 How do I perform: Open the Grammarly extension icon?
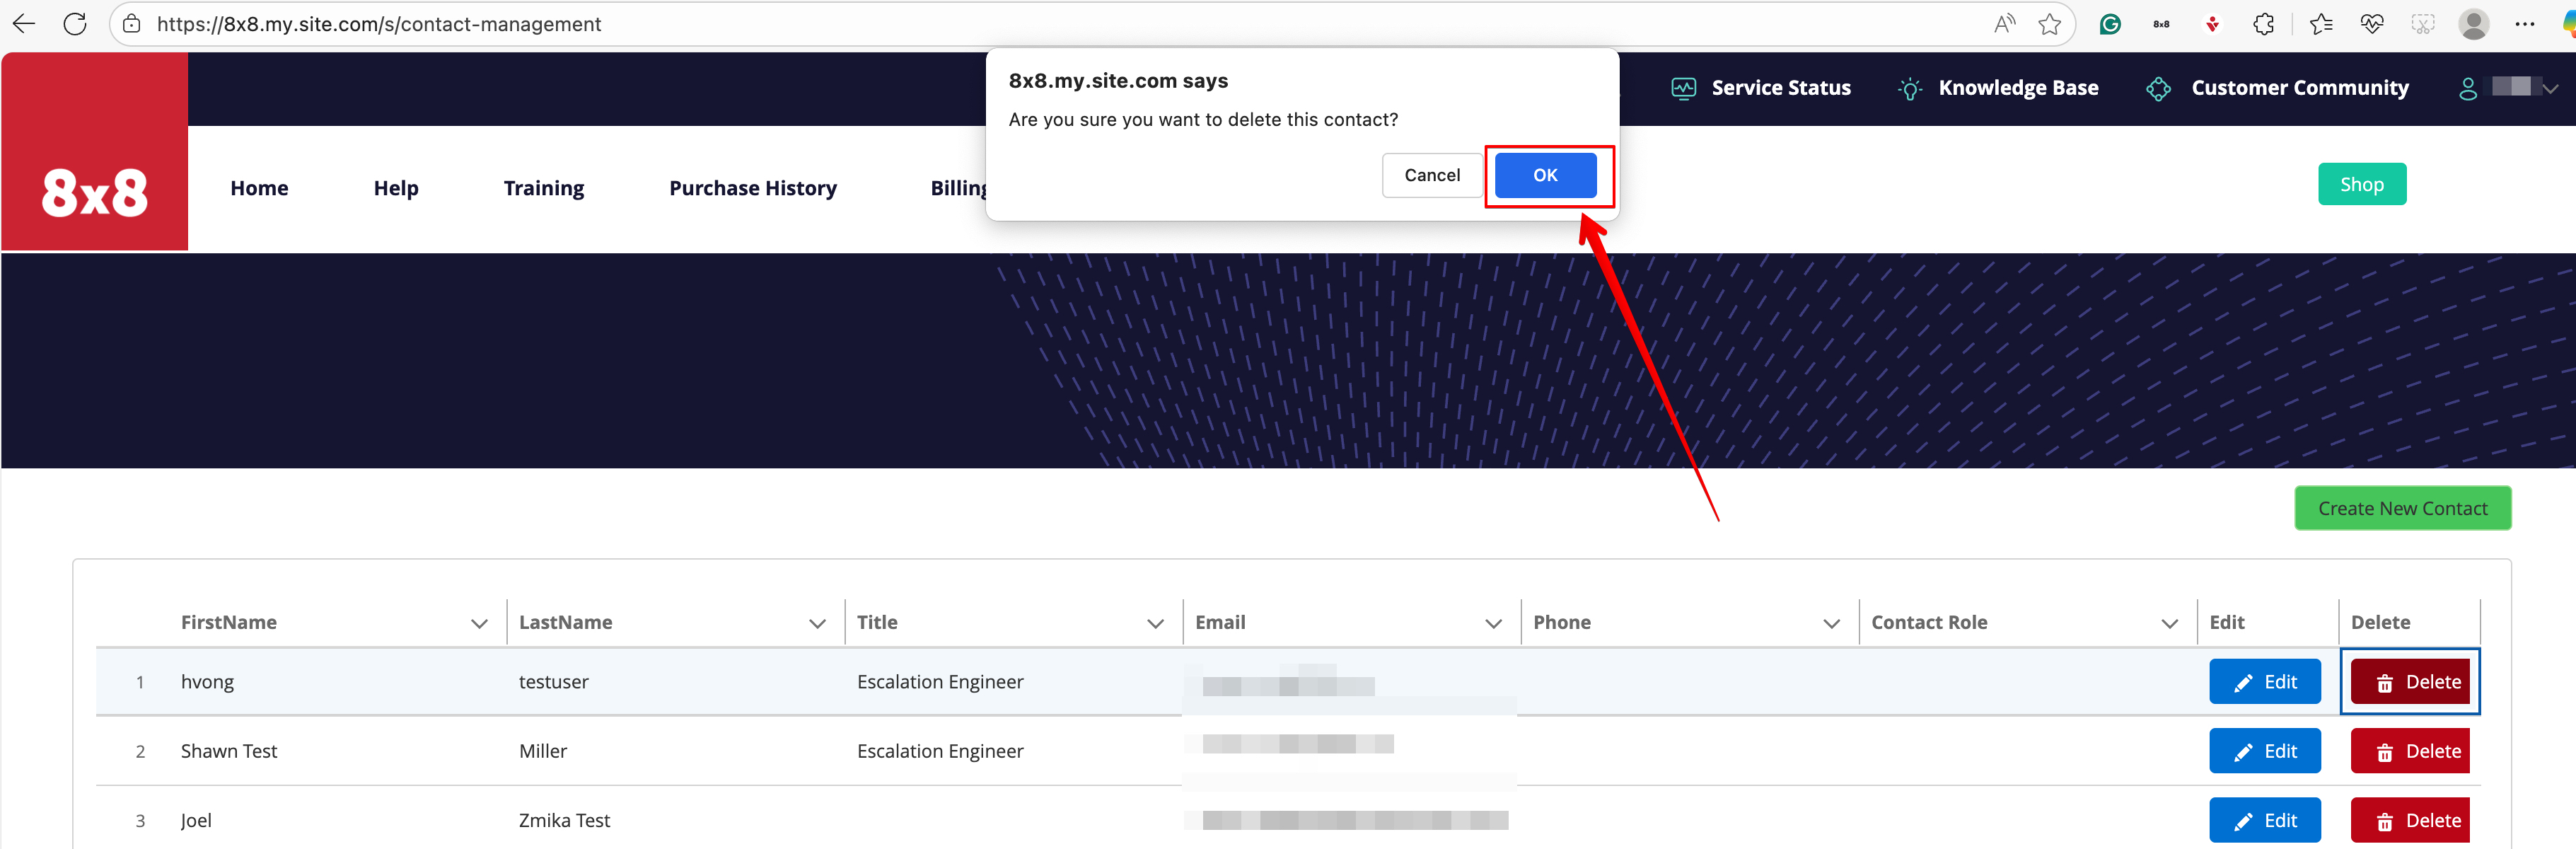point(2110,24)
